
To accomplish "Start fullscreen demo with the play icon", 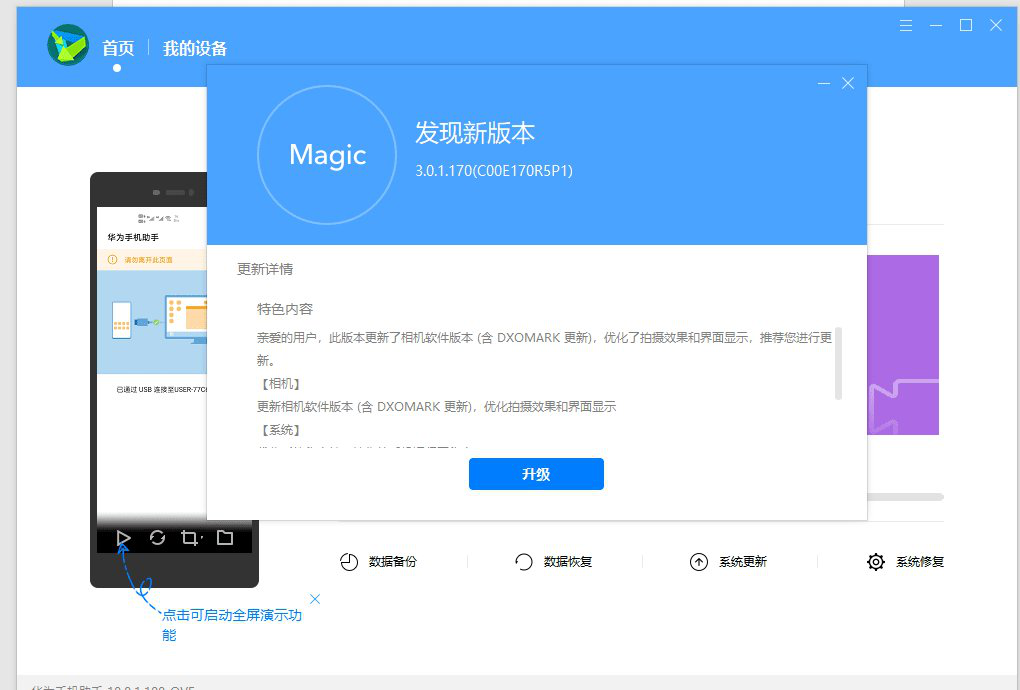I will coord(123,538).
